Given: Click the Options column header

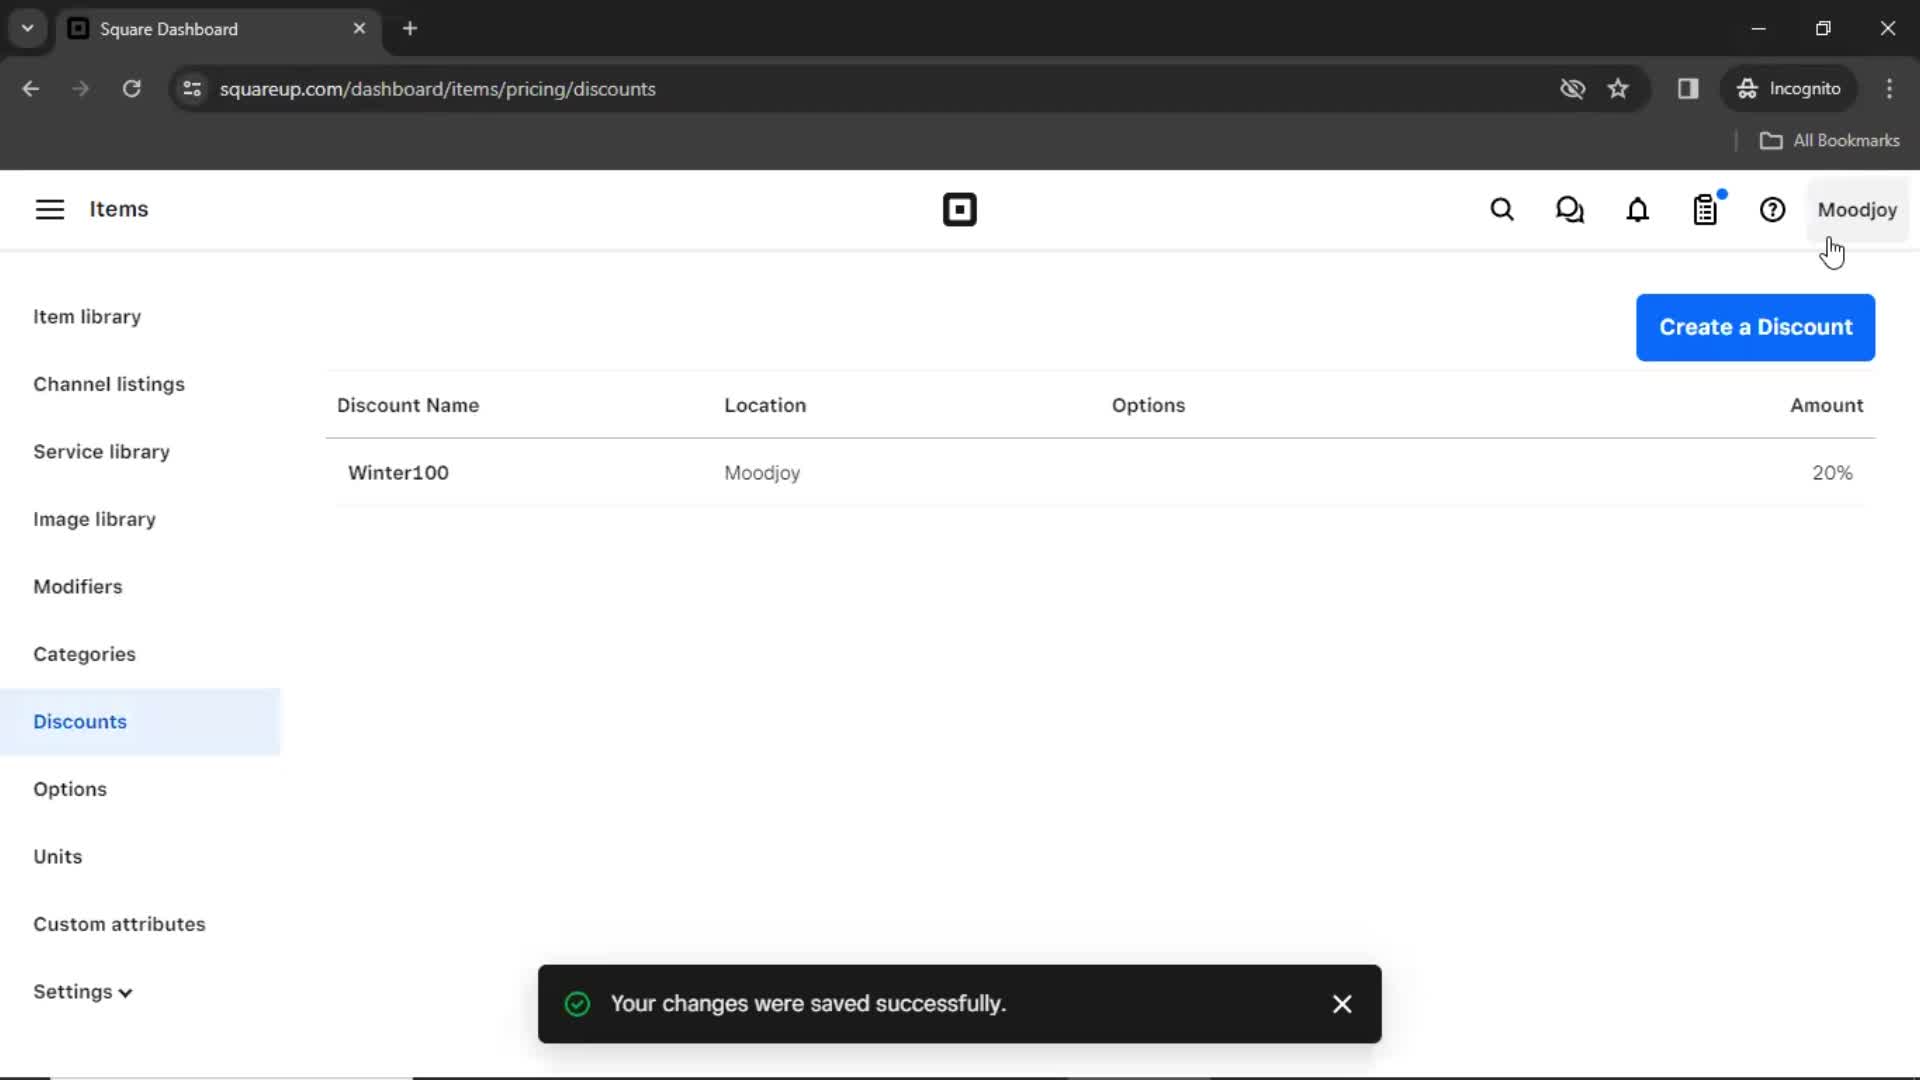Looking at the screenshot, I should (1148, 405).
